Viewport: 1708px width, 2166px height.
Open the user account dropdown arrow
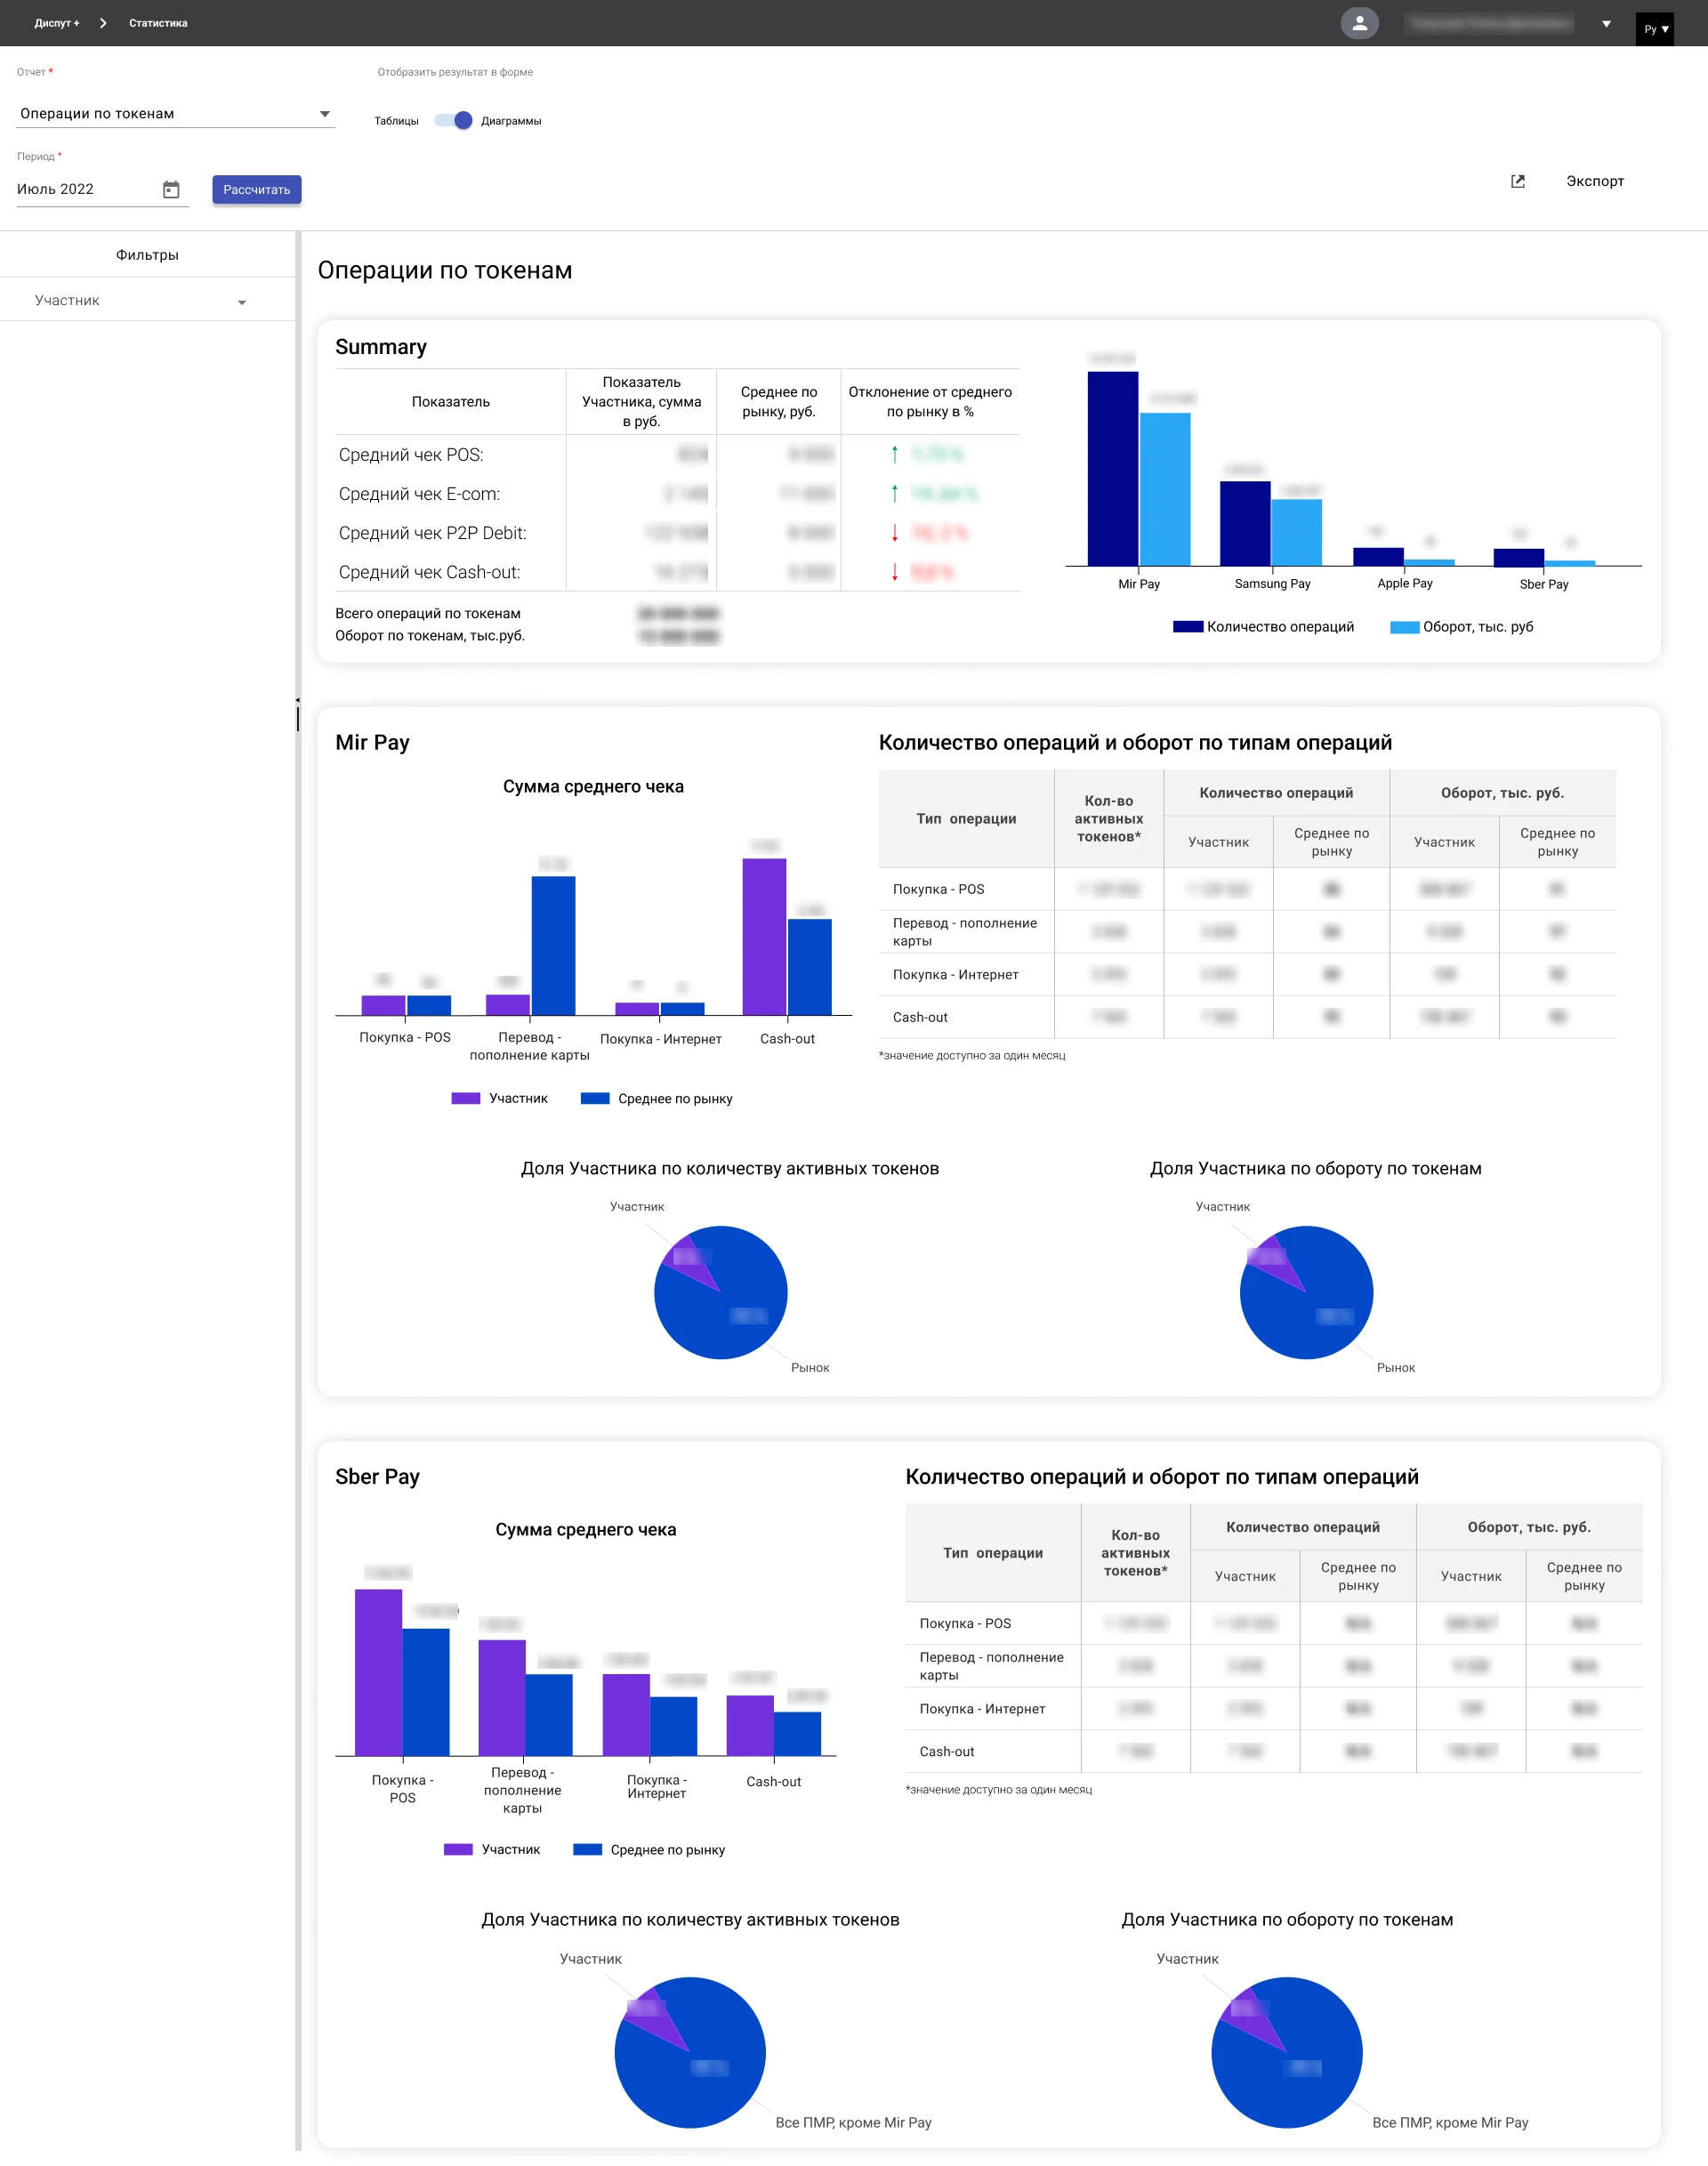tap(1605, 24)
